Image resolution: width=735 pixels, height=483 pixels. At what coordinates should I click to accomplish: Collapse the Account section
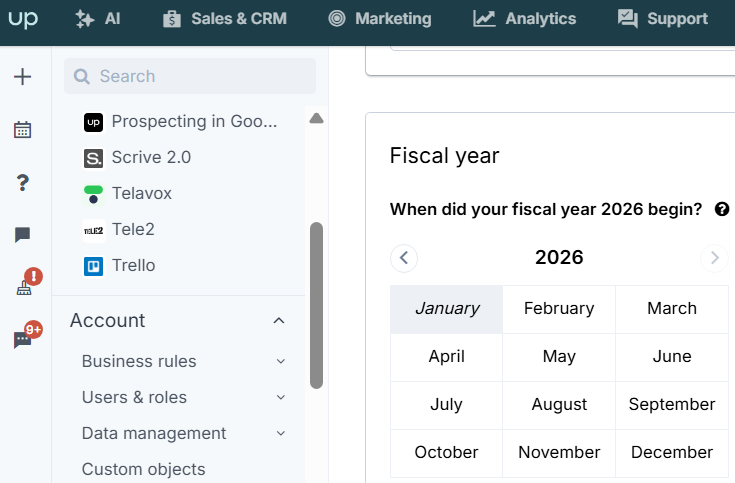(279, 321)
